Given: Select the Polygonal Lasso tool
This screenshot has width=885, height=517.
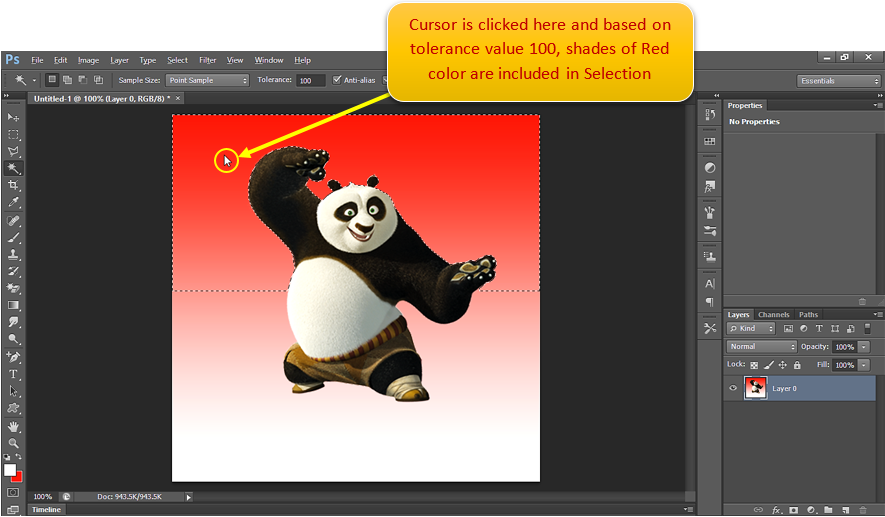Looking at the screenshot, I should (x=13, y=151).
